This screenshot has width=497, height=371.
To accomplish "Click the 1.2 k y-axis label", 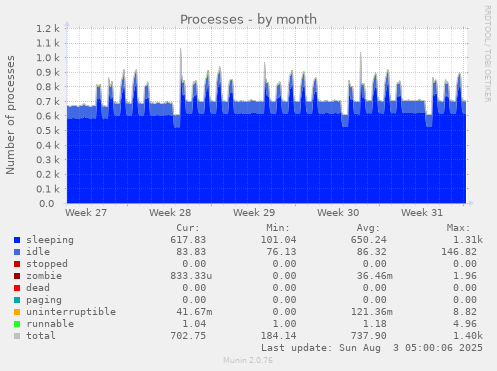I will coord(48,29).
